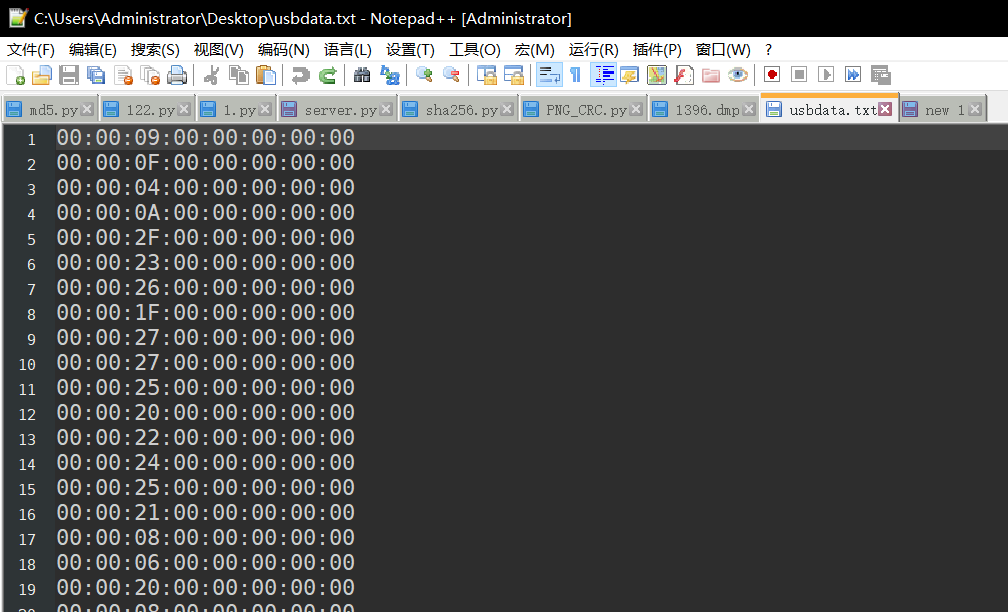Toggle the monitoring eye icon
The width and height of the screenshot is (1008, 612).
[738, 75]
